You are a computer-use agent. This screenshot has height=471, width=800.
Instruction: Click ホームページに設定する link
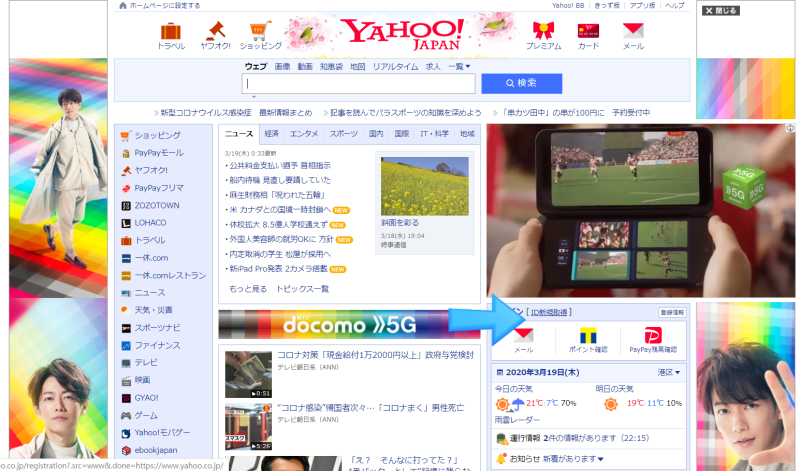(x=164, y=6)
